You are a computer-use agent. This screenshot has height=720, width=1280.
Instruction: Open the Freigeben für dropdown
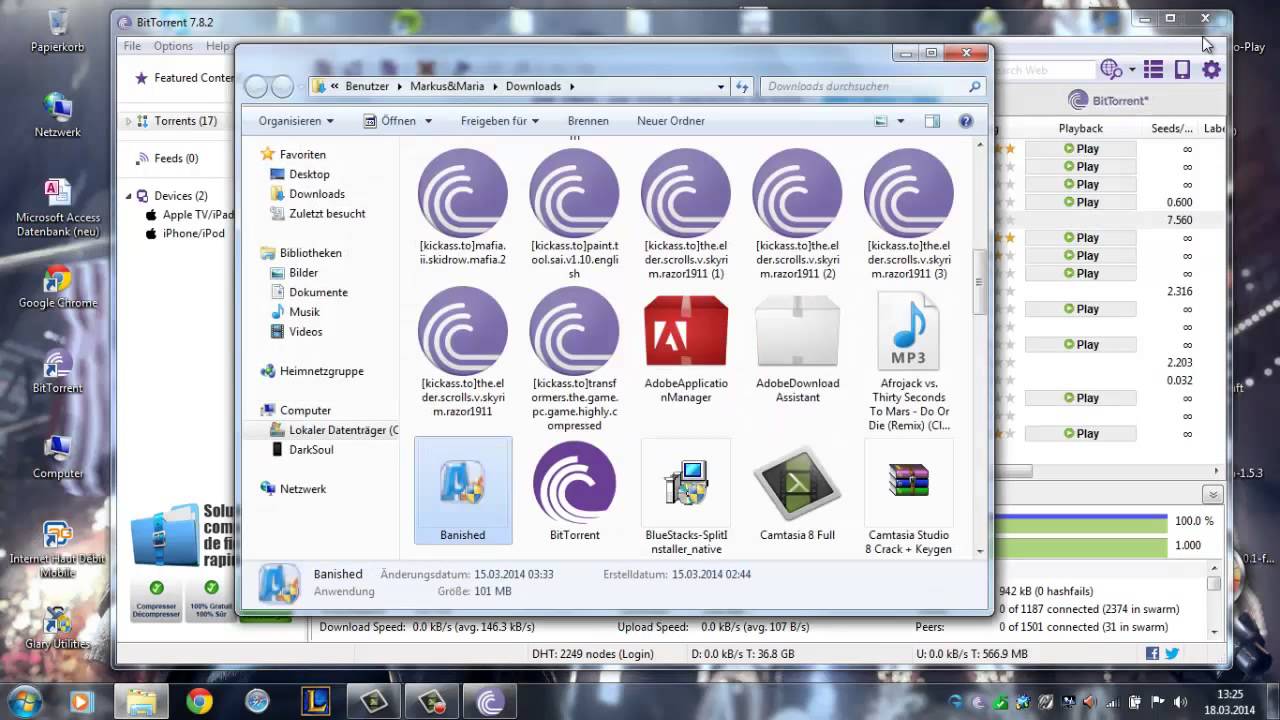point(500,121)
